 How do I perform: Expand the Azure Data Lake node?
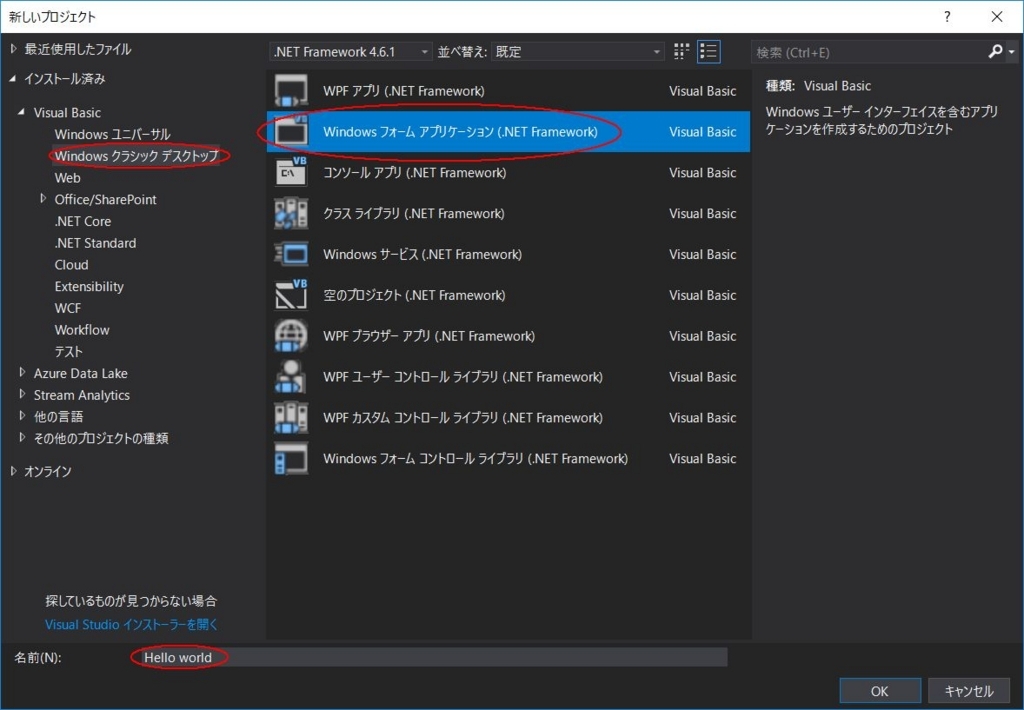(x=22, y=372)
